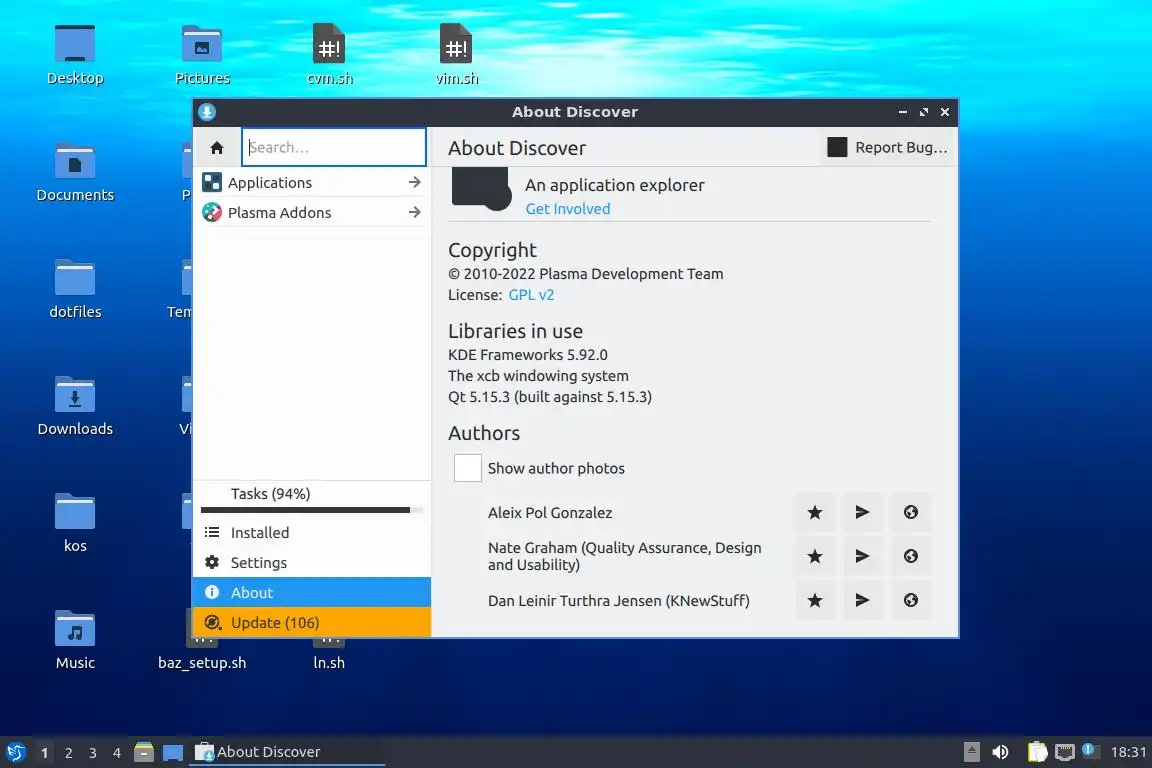1152x768 pixels.
Task: Click the removable media eject icon in the tray
Action: tap(971, 752)
